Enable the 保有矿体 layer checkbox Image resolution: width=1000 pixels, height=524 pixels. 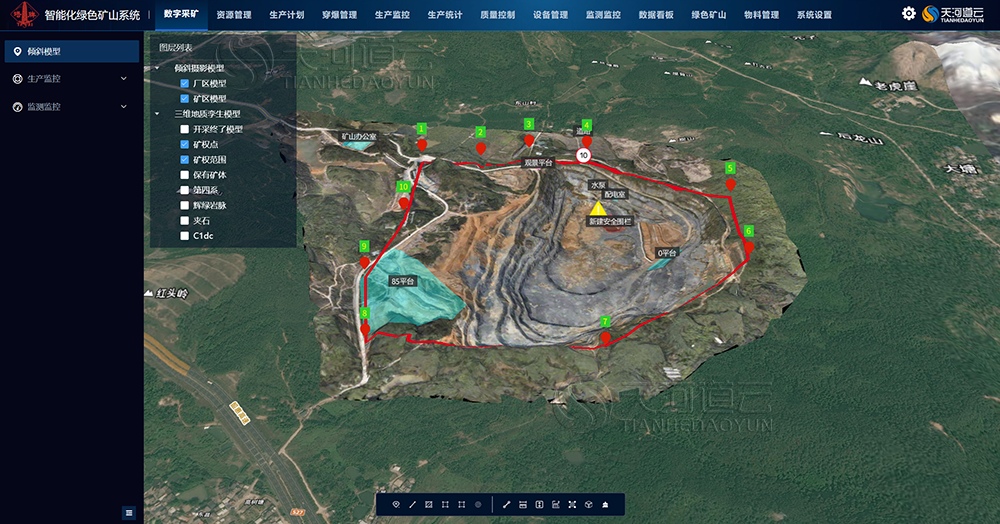point(184,175)
